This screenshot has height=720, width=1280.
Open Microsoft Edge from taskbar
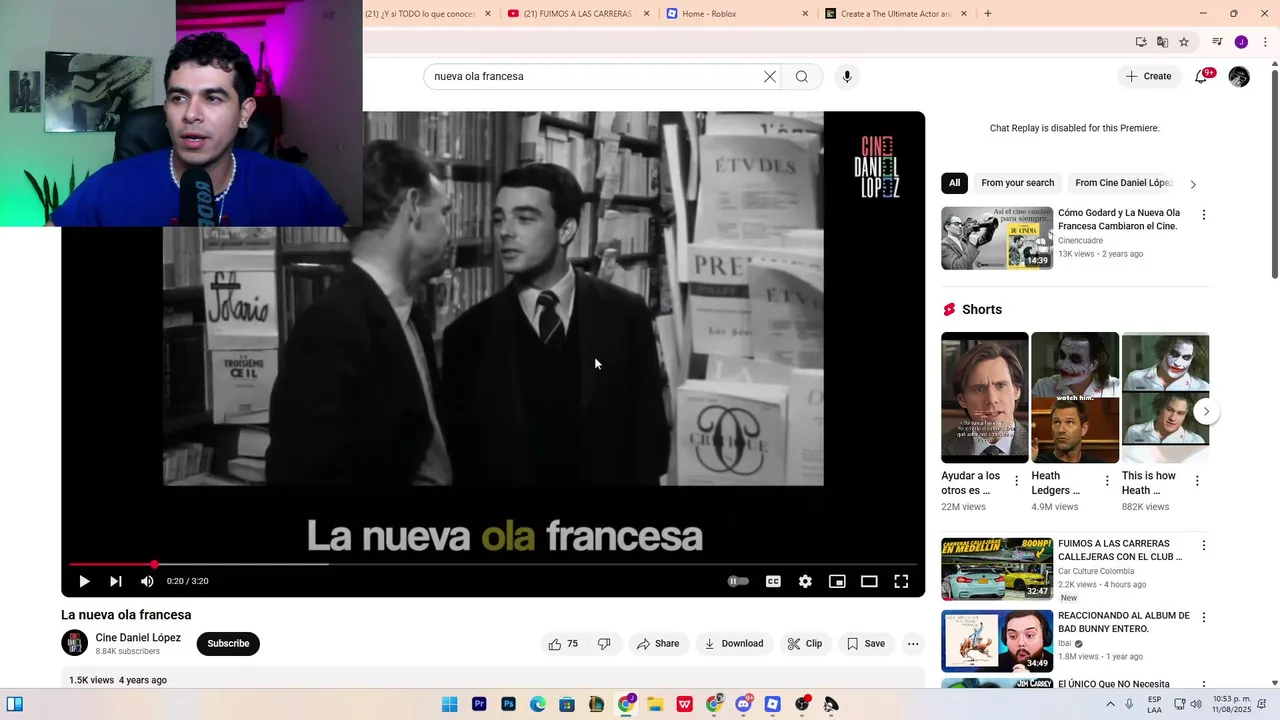[x=538, y=704]
